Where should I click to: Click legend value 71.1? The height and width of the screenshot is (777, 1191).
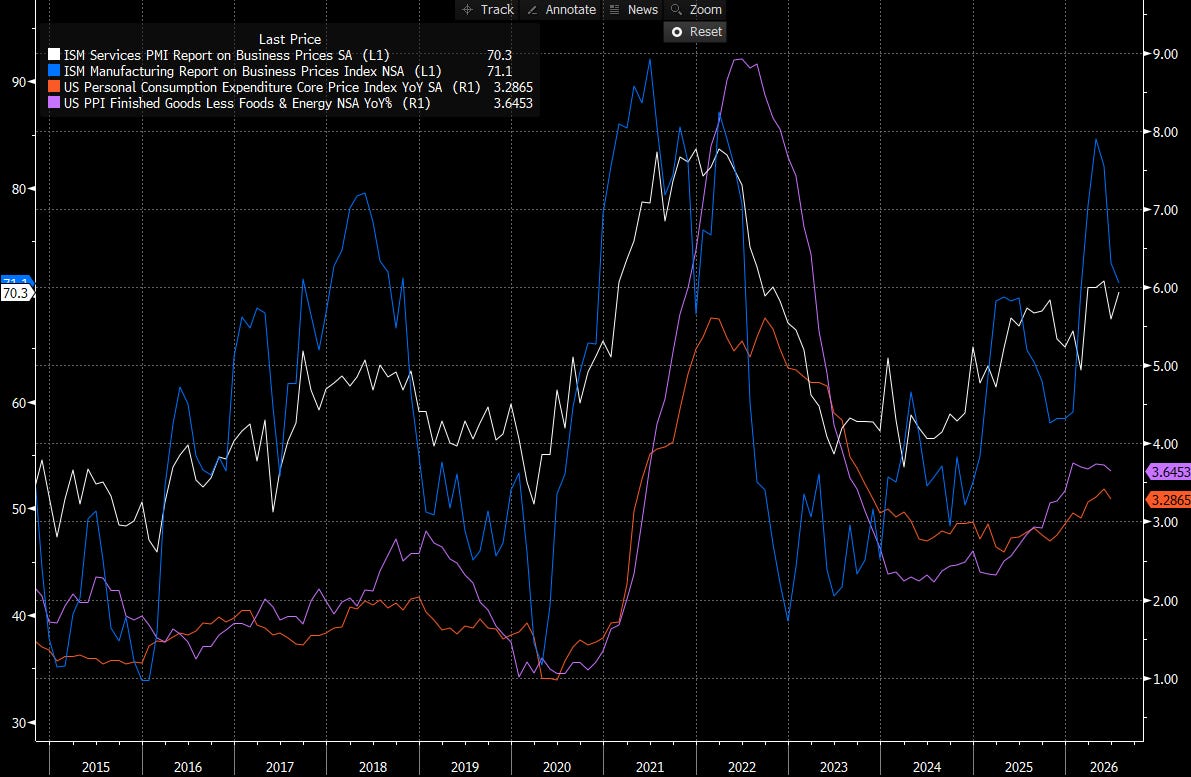click(x=499, y=71)
